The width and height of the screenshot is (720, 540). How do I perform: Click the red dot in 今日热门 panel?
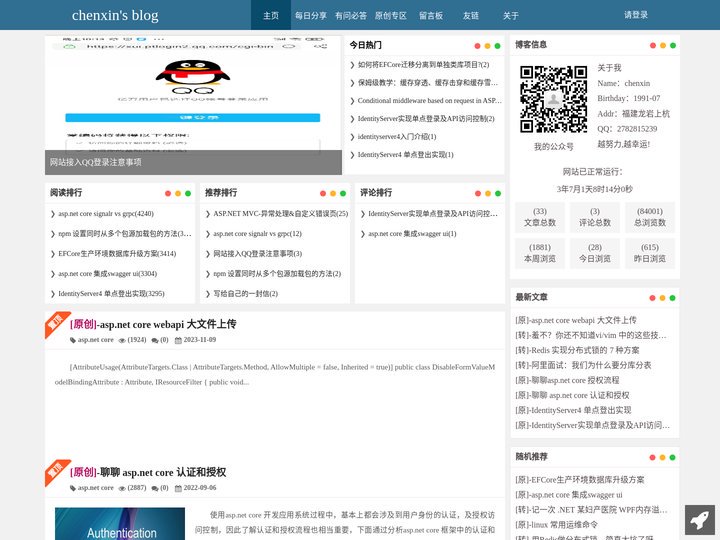[x=478, y=46]
